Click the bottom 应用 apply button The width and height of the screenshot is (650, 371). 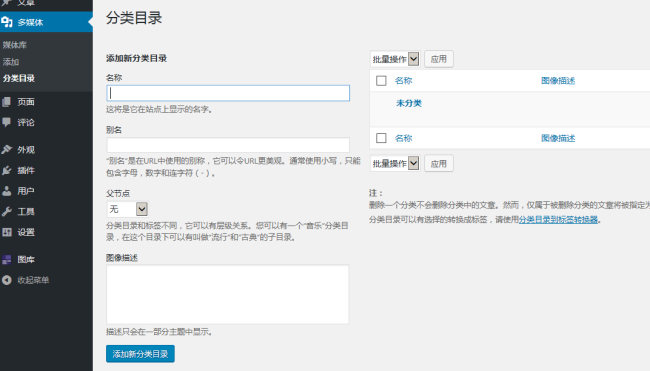(x=439, y=164)
